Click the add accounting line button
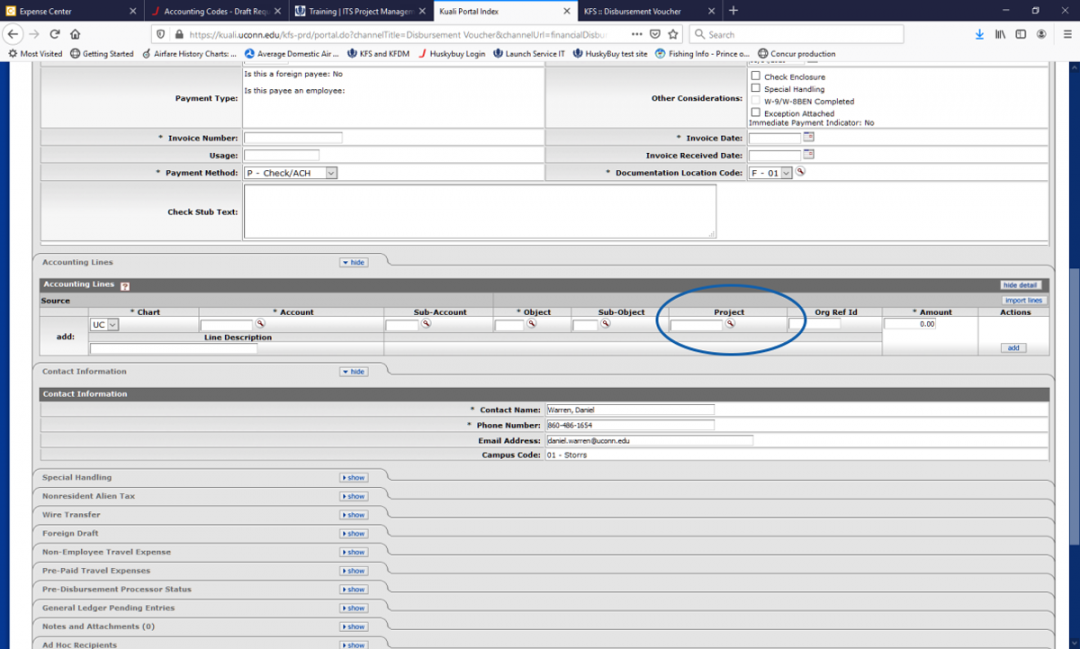Screen dimensions: 1080x649 click(x=1013, y=348)
